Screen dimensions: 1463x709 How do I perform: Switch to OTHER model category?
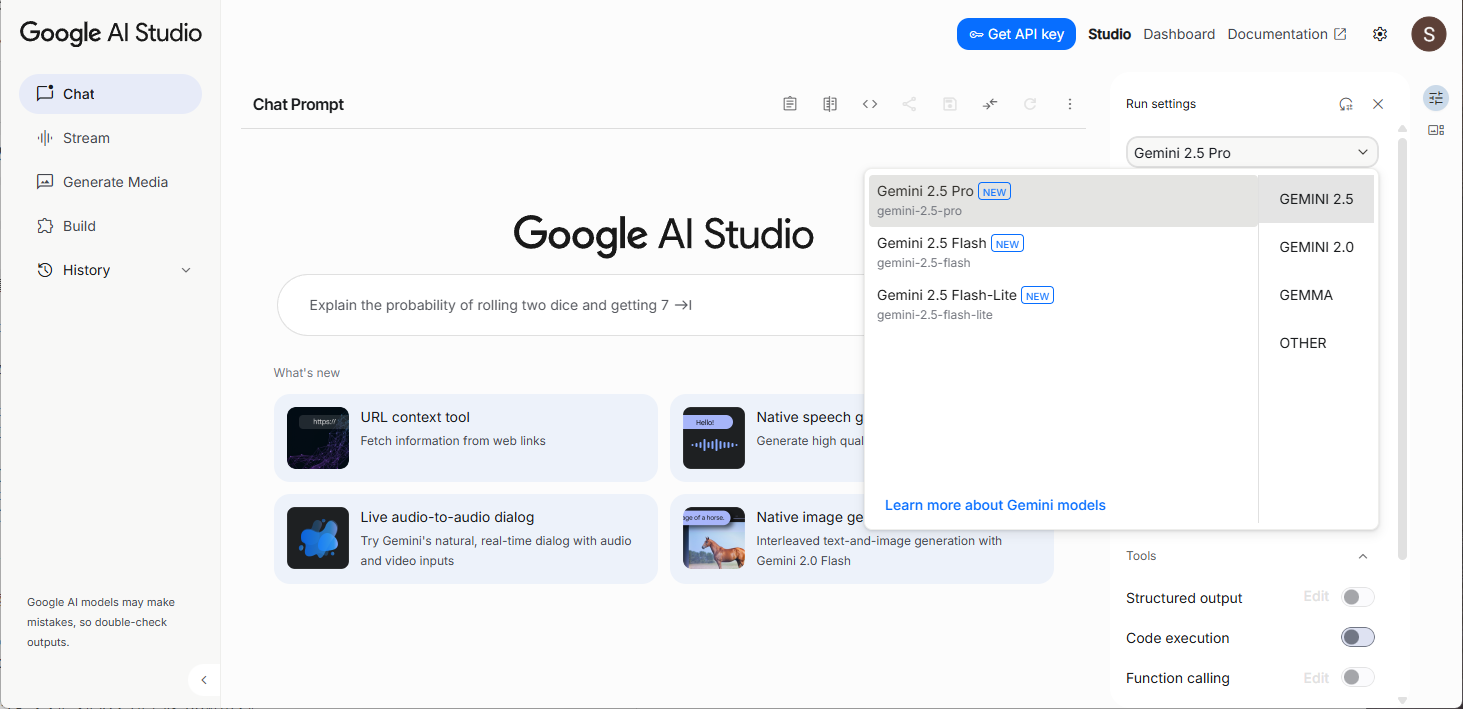coord(1316,343)
